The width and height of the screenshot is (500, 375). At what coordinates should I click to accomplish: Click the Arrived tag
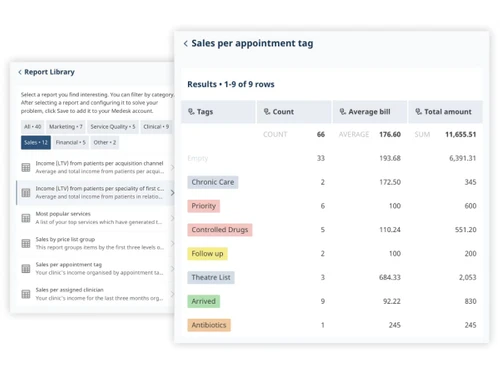coord(203,301)
